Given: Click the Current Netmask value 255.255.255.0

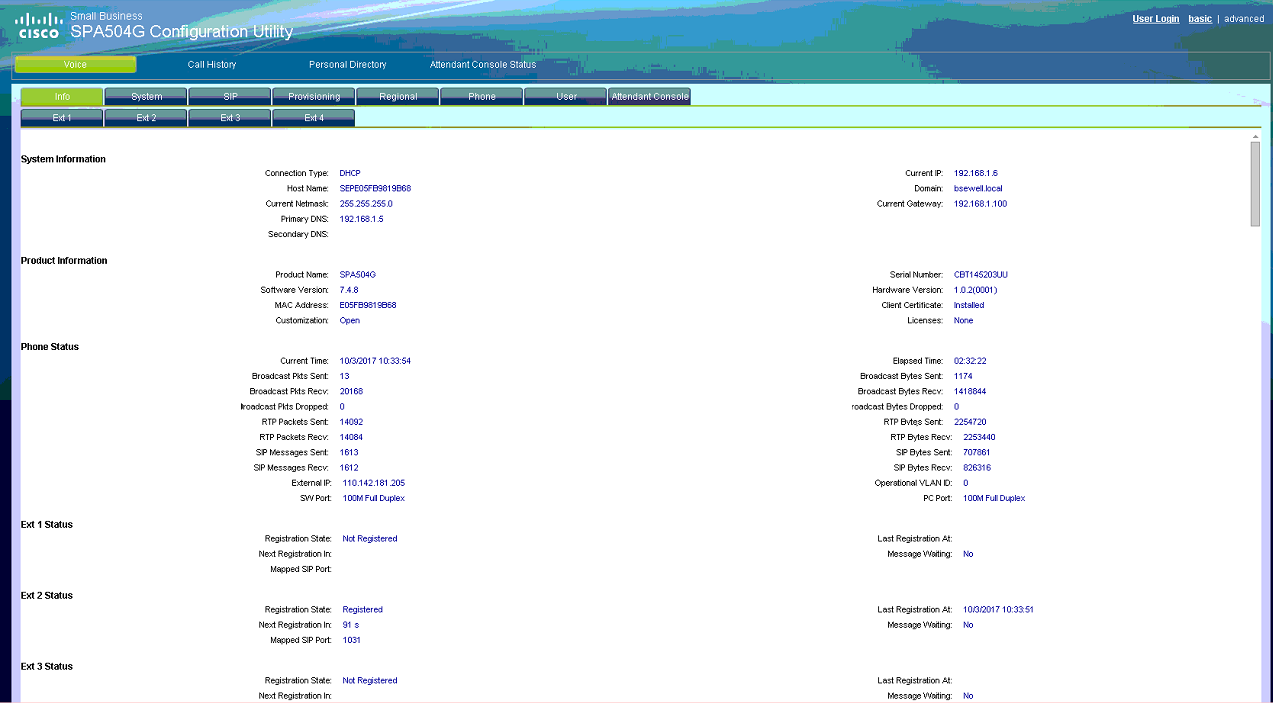Looking at the screenshot, I should click(366, 204).
